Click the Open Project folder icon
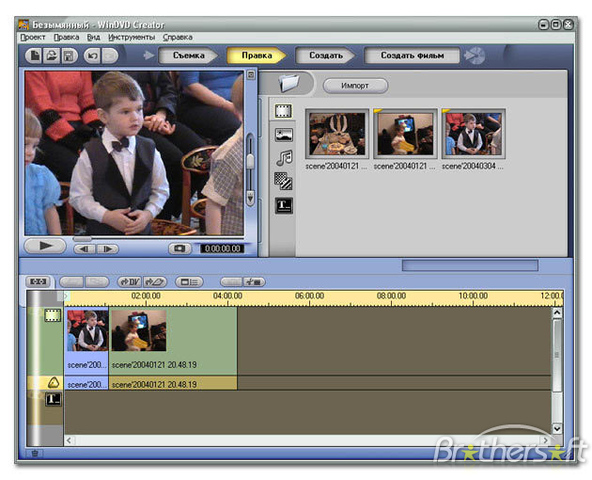 click(52, 56)
